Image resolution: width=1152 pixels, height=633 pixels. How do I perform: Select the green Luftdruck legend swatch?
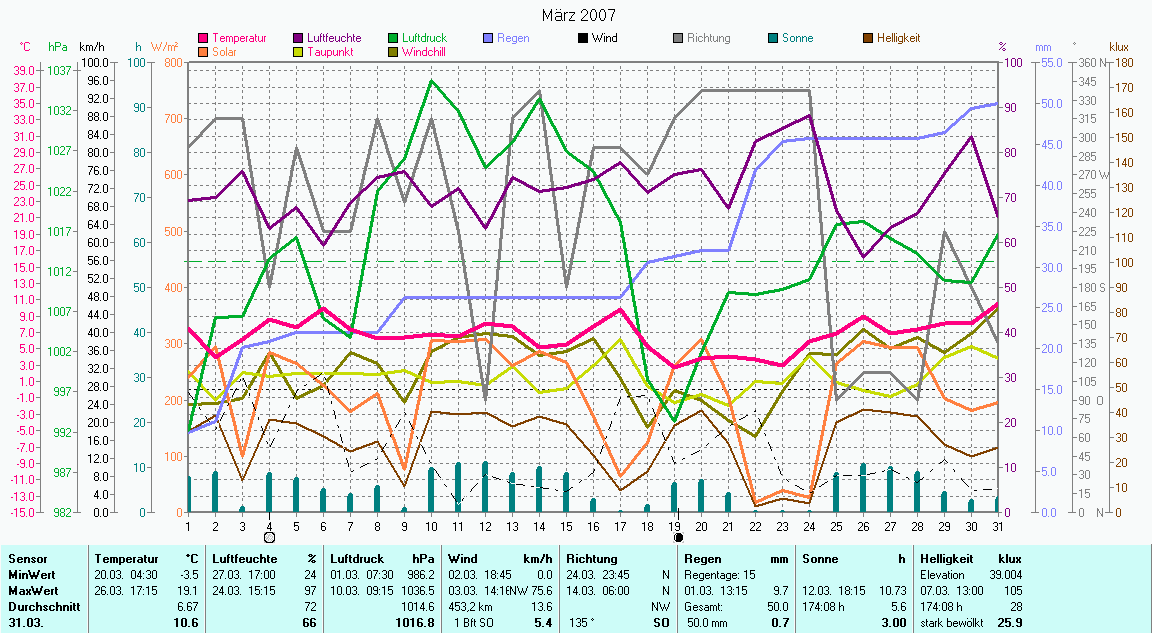[393, 38]
